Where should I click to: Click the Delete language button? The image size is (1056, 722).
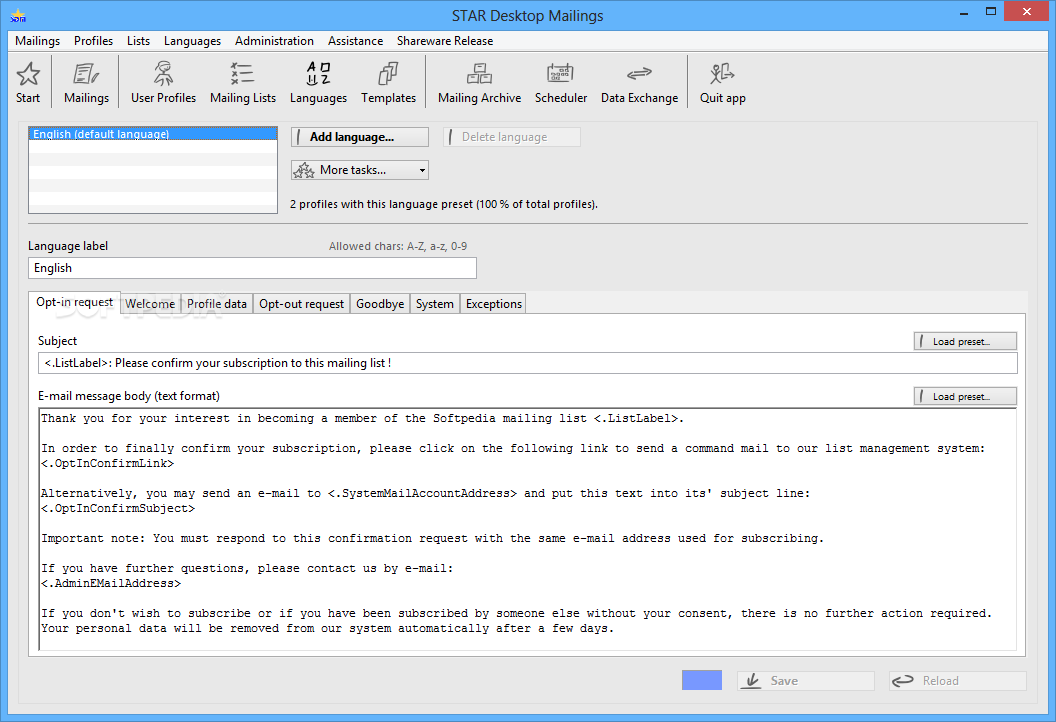512,137
